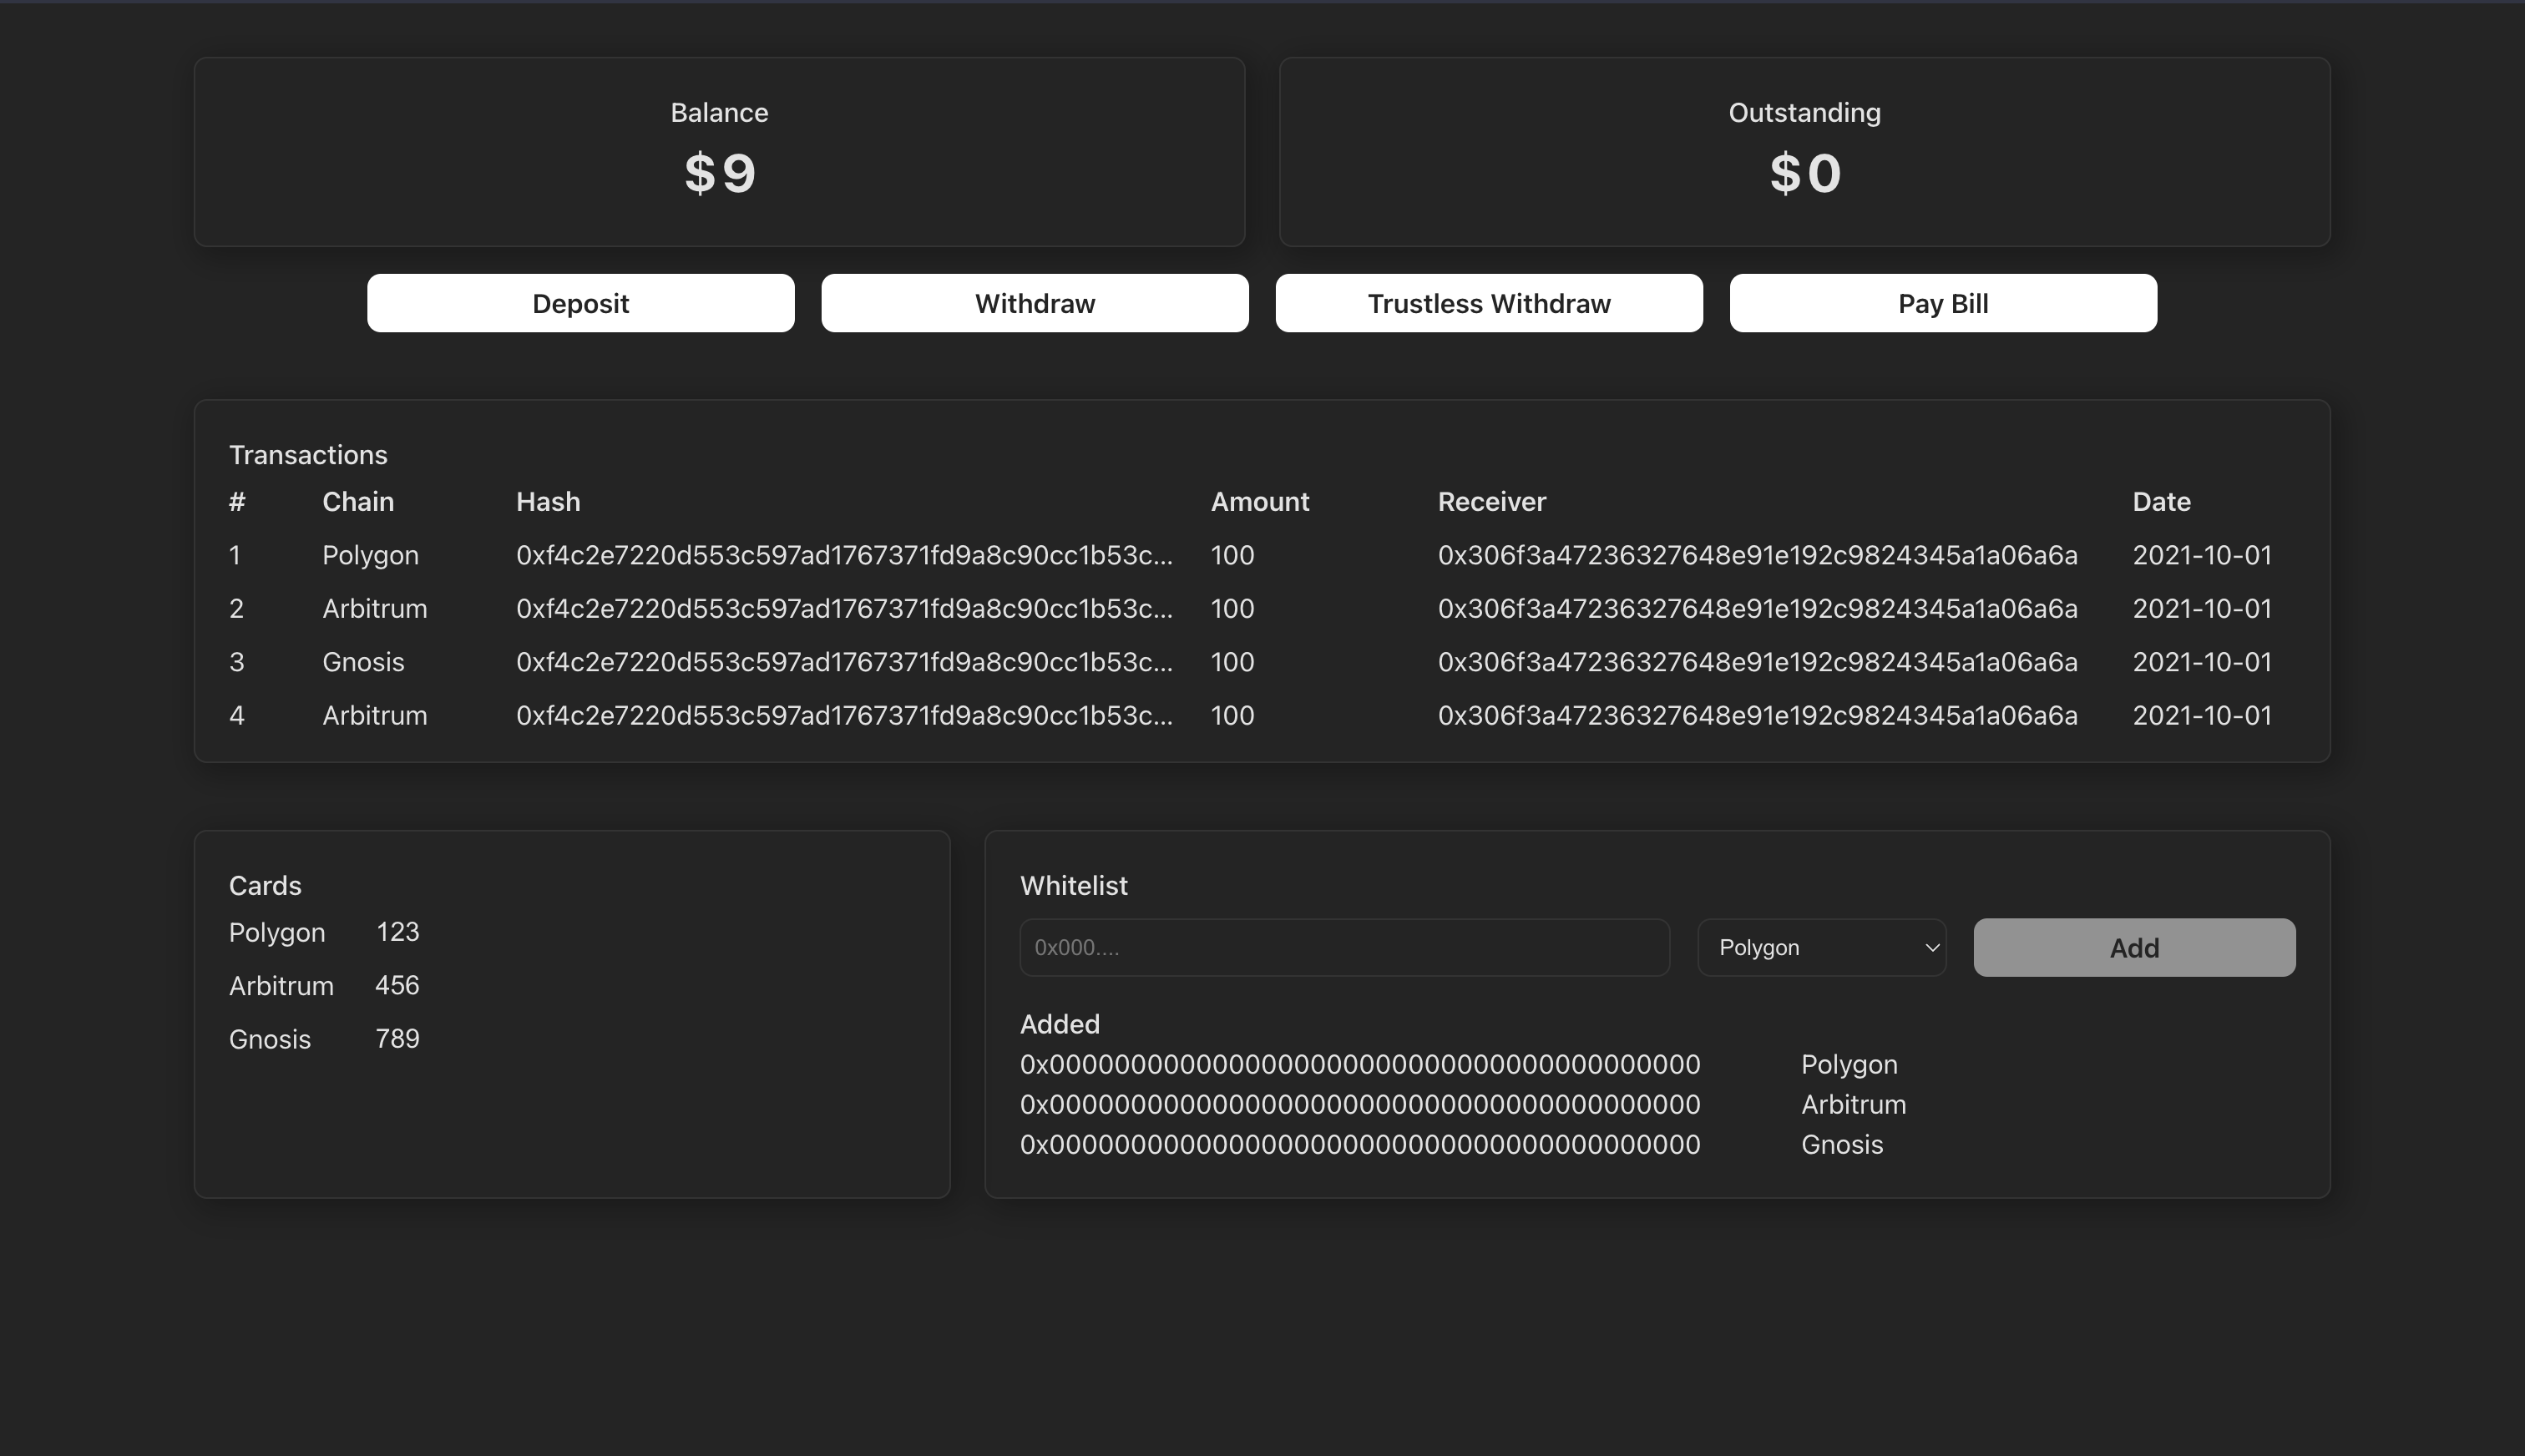This screenshot has height=1456, width=2525.
Task: Select the Outstanding label
Action: point(1805,112)
